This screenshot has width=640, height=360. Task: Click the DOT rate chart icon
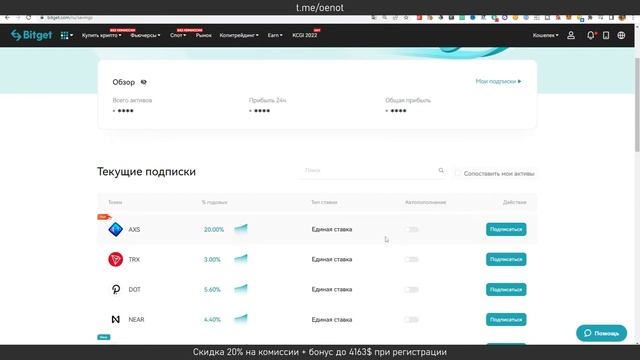click(241, 289)
